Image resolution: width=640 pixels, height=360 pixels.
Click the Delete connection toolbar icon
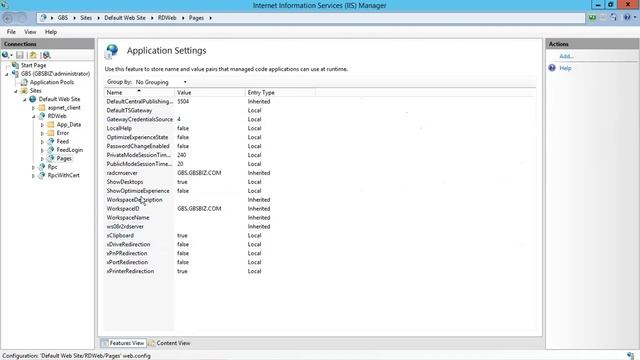(x=46, y=55)
